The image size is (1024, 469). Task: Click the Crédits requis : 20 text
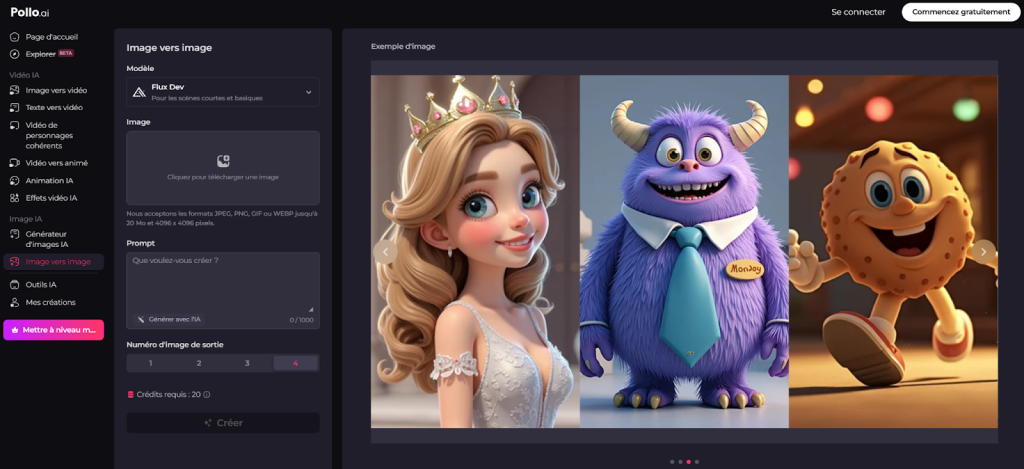(x=168, y=395)
